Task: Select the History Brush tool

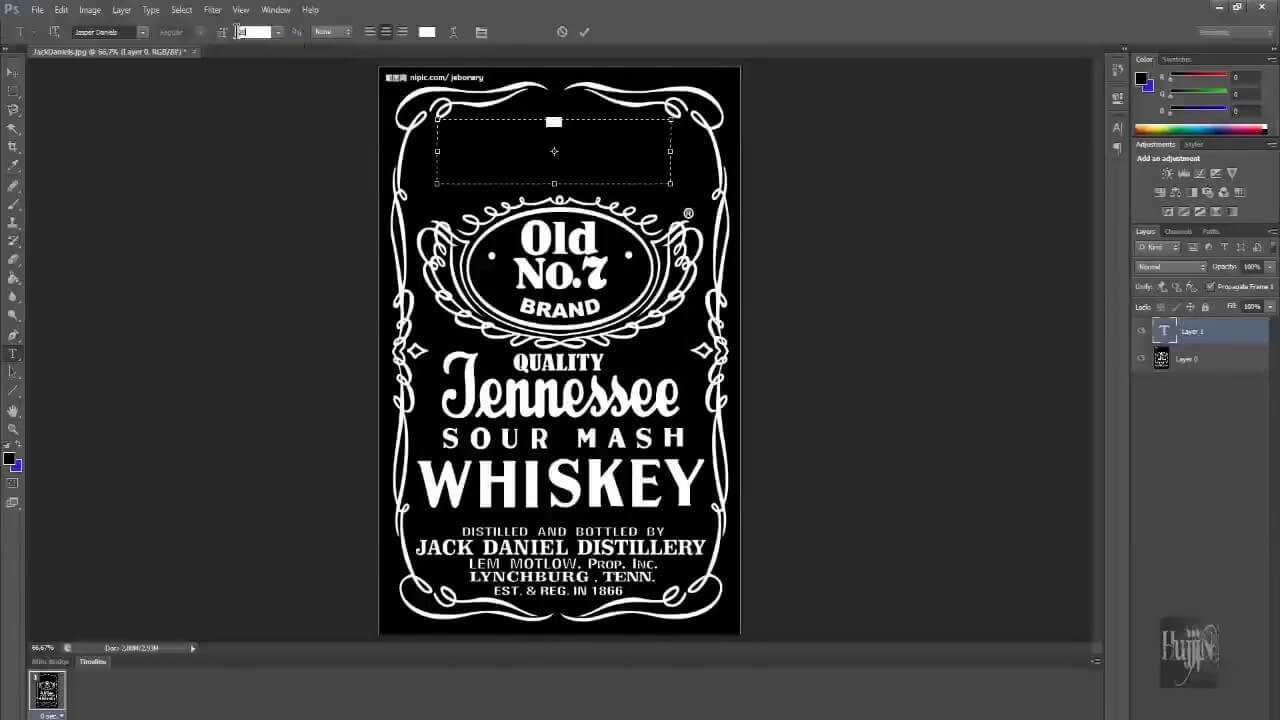Action: 12,241
